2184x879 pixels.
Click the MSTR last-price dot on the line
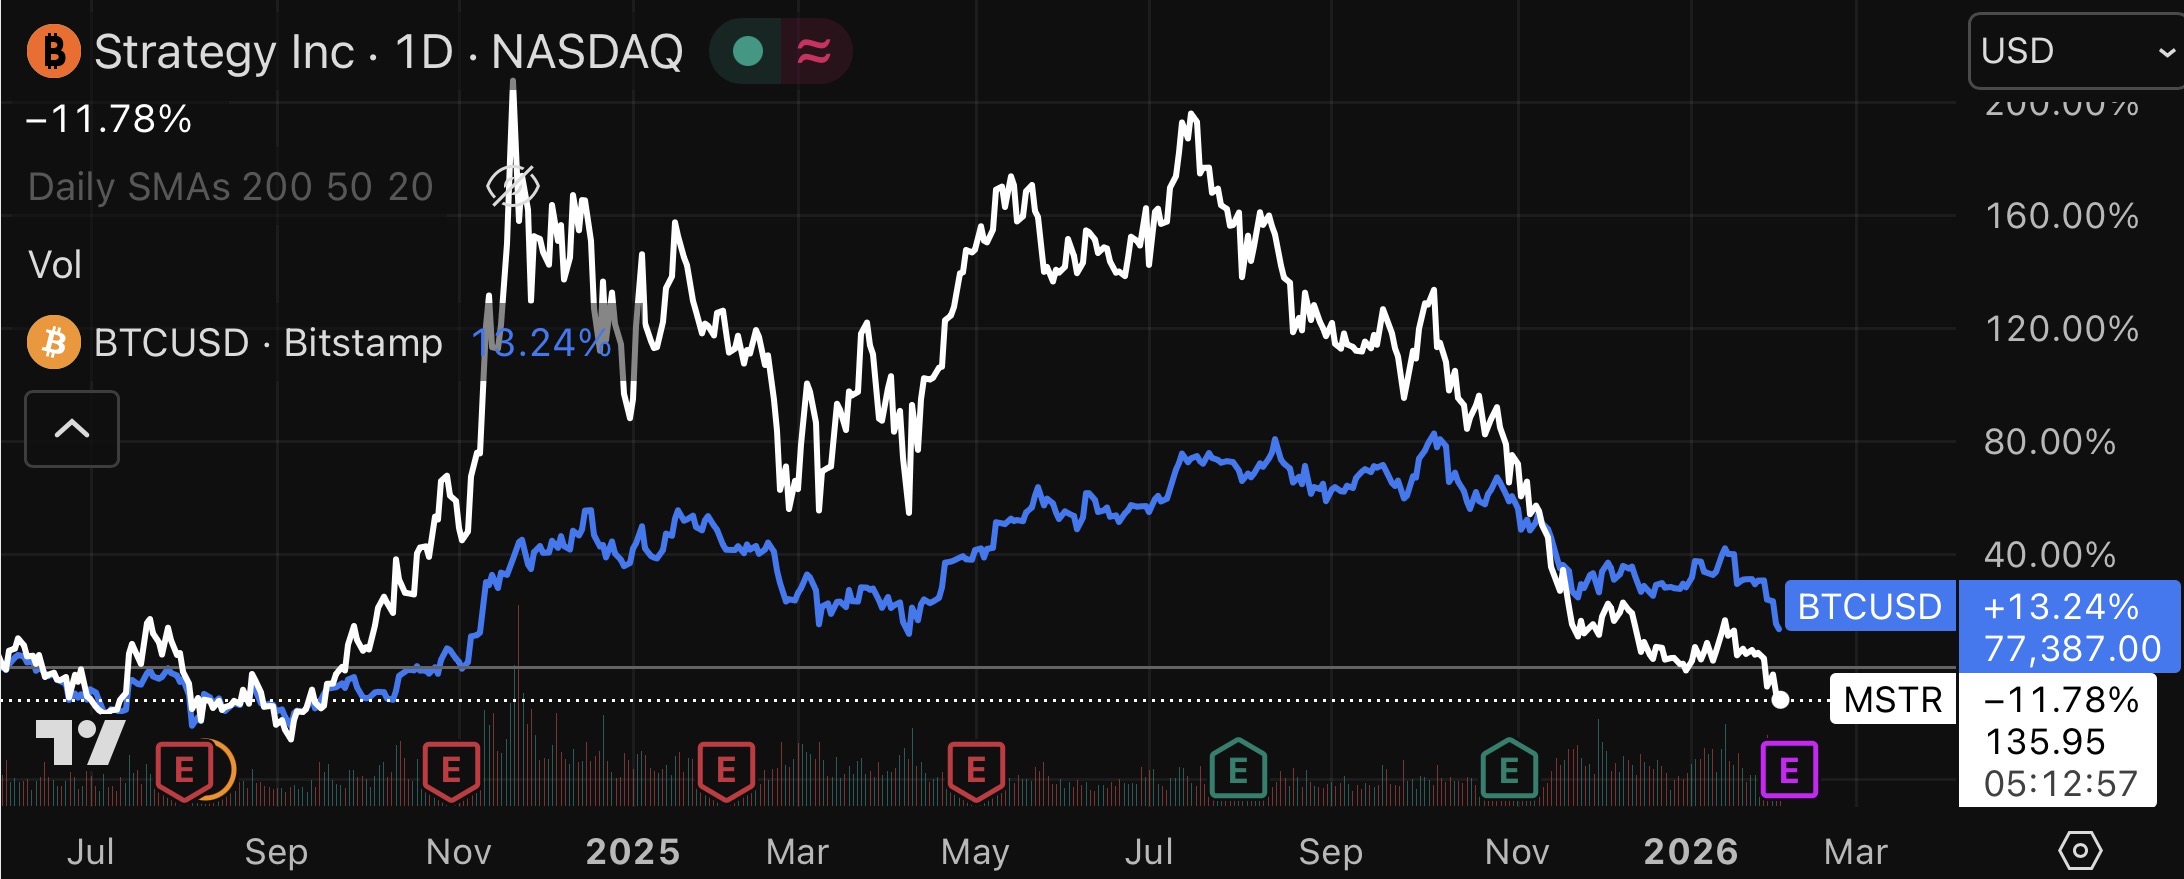(x=1780, y=700)
